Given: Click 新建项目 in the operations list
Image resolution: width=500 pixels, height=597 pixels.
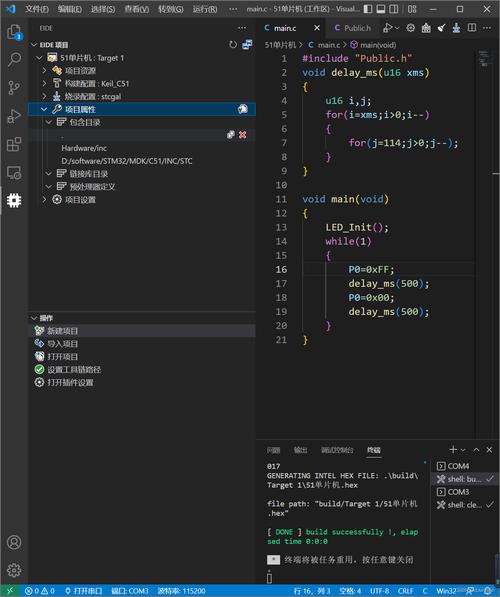Looking at the screenshot, I should 62,331.
